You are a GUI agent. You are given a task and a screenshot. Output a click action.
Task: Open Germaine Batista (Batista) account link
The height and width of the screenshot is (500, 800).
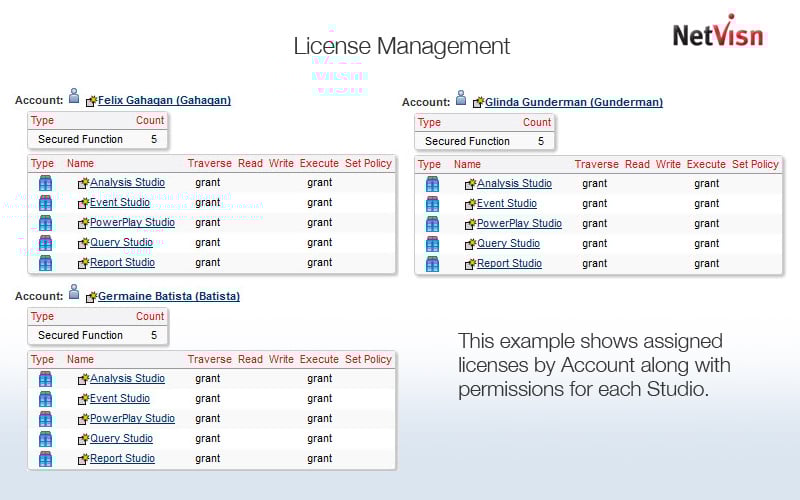(168, 296)
